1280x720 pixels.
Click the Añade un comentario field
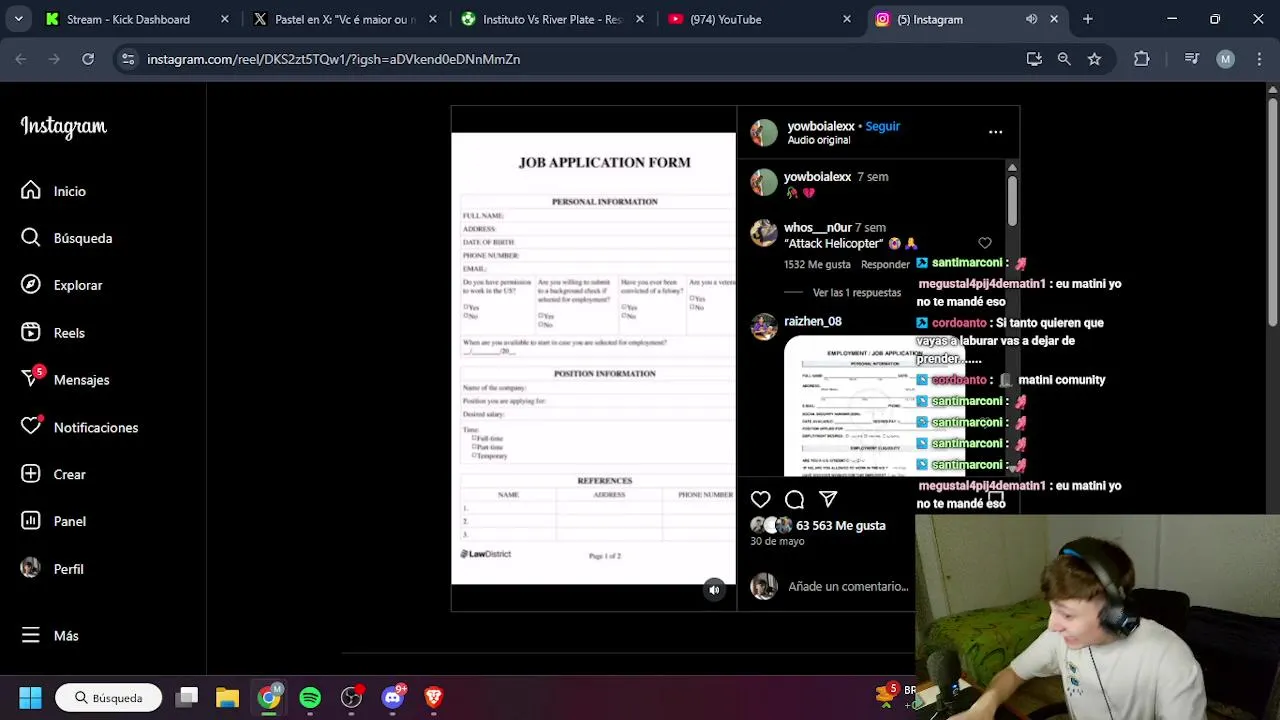pos(848,587)
